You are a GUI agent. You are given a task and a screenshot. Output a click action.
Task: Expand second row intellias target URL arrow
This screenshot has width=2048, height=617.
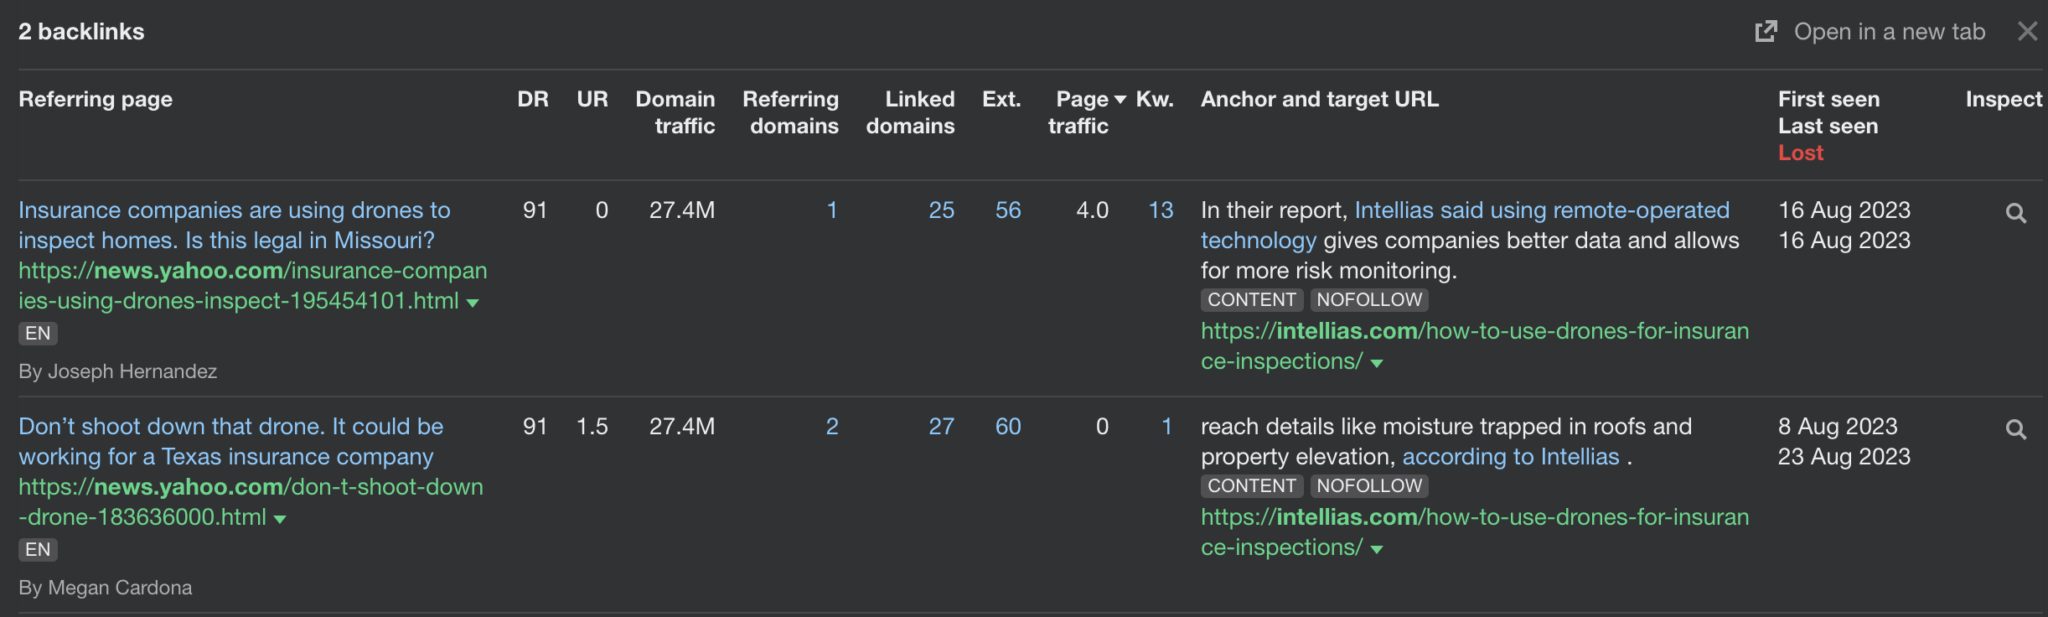coord(1377,550)
